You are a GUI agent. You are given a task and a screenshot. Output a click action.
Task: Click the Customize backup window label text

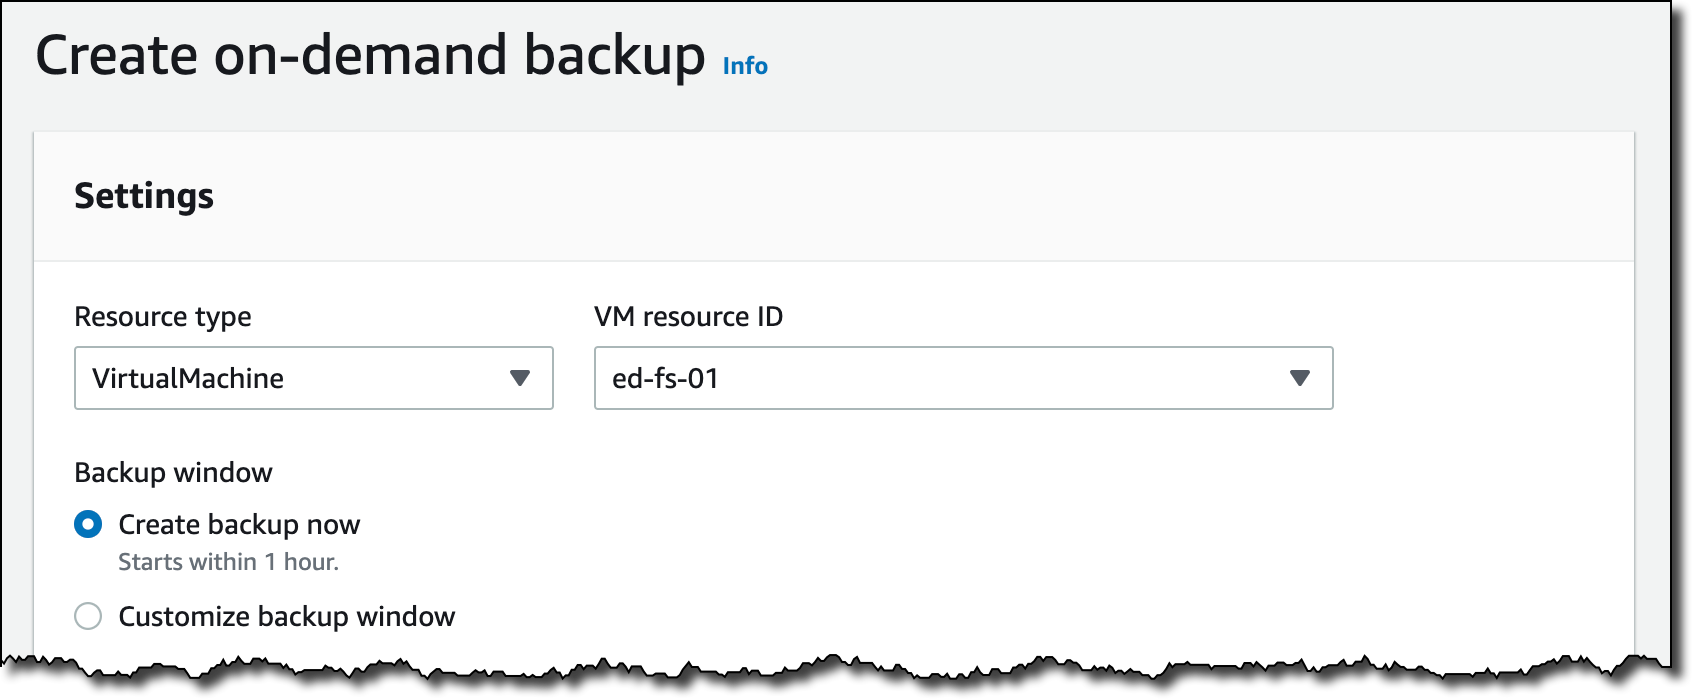pos(286,616)
